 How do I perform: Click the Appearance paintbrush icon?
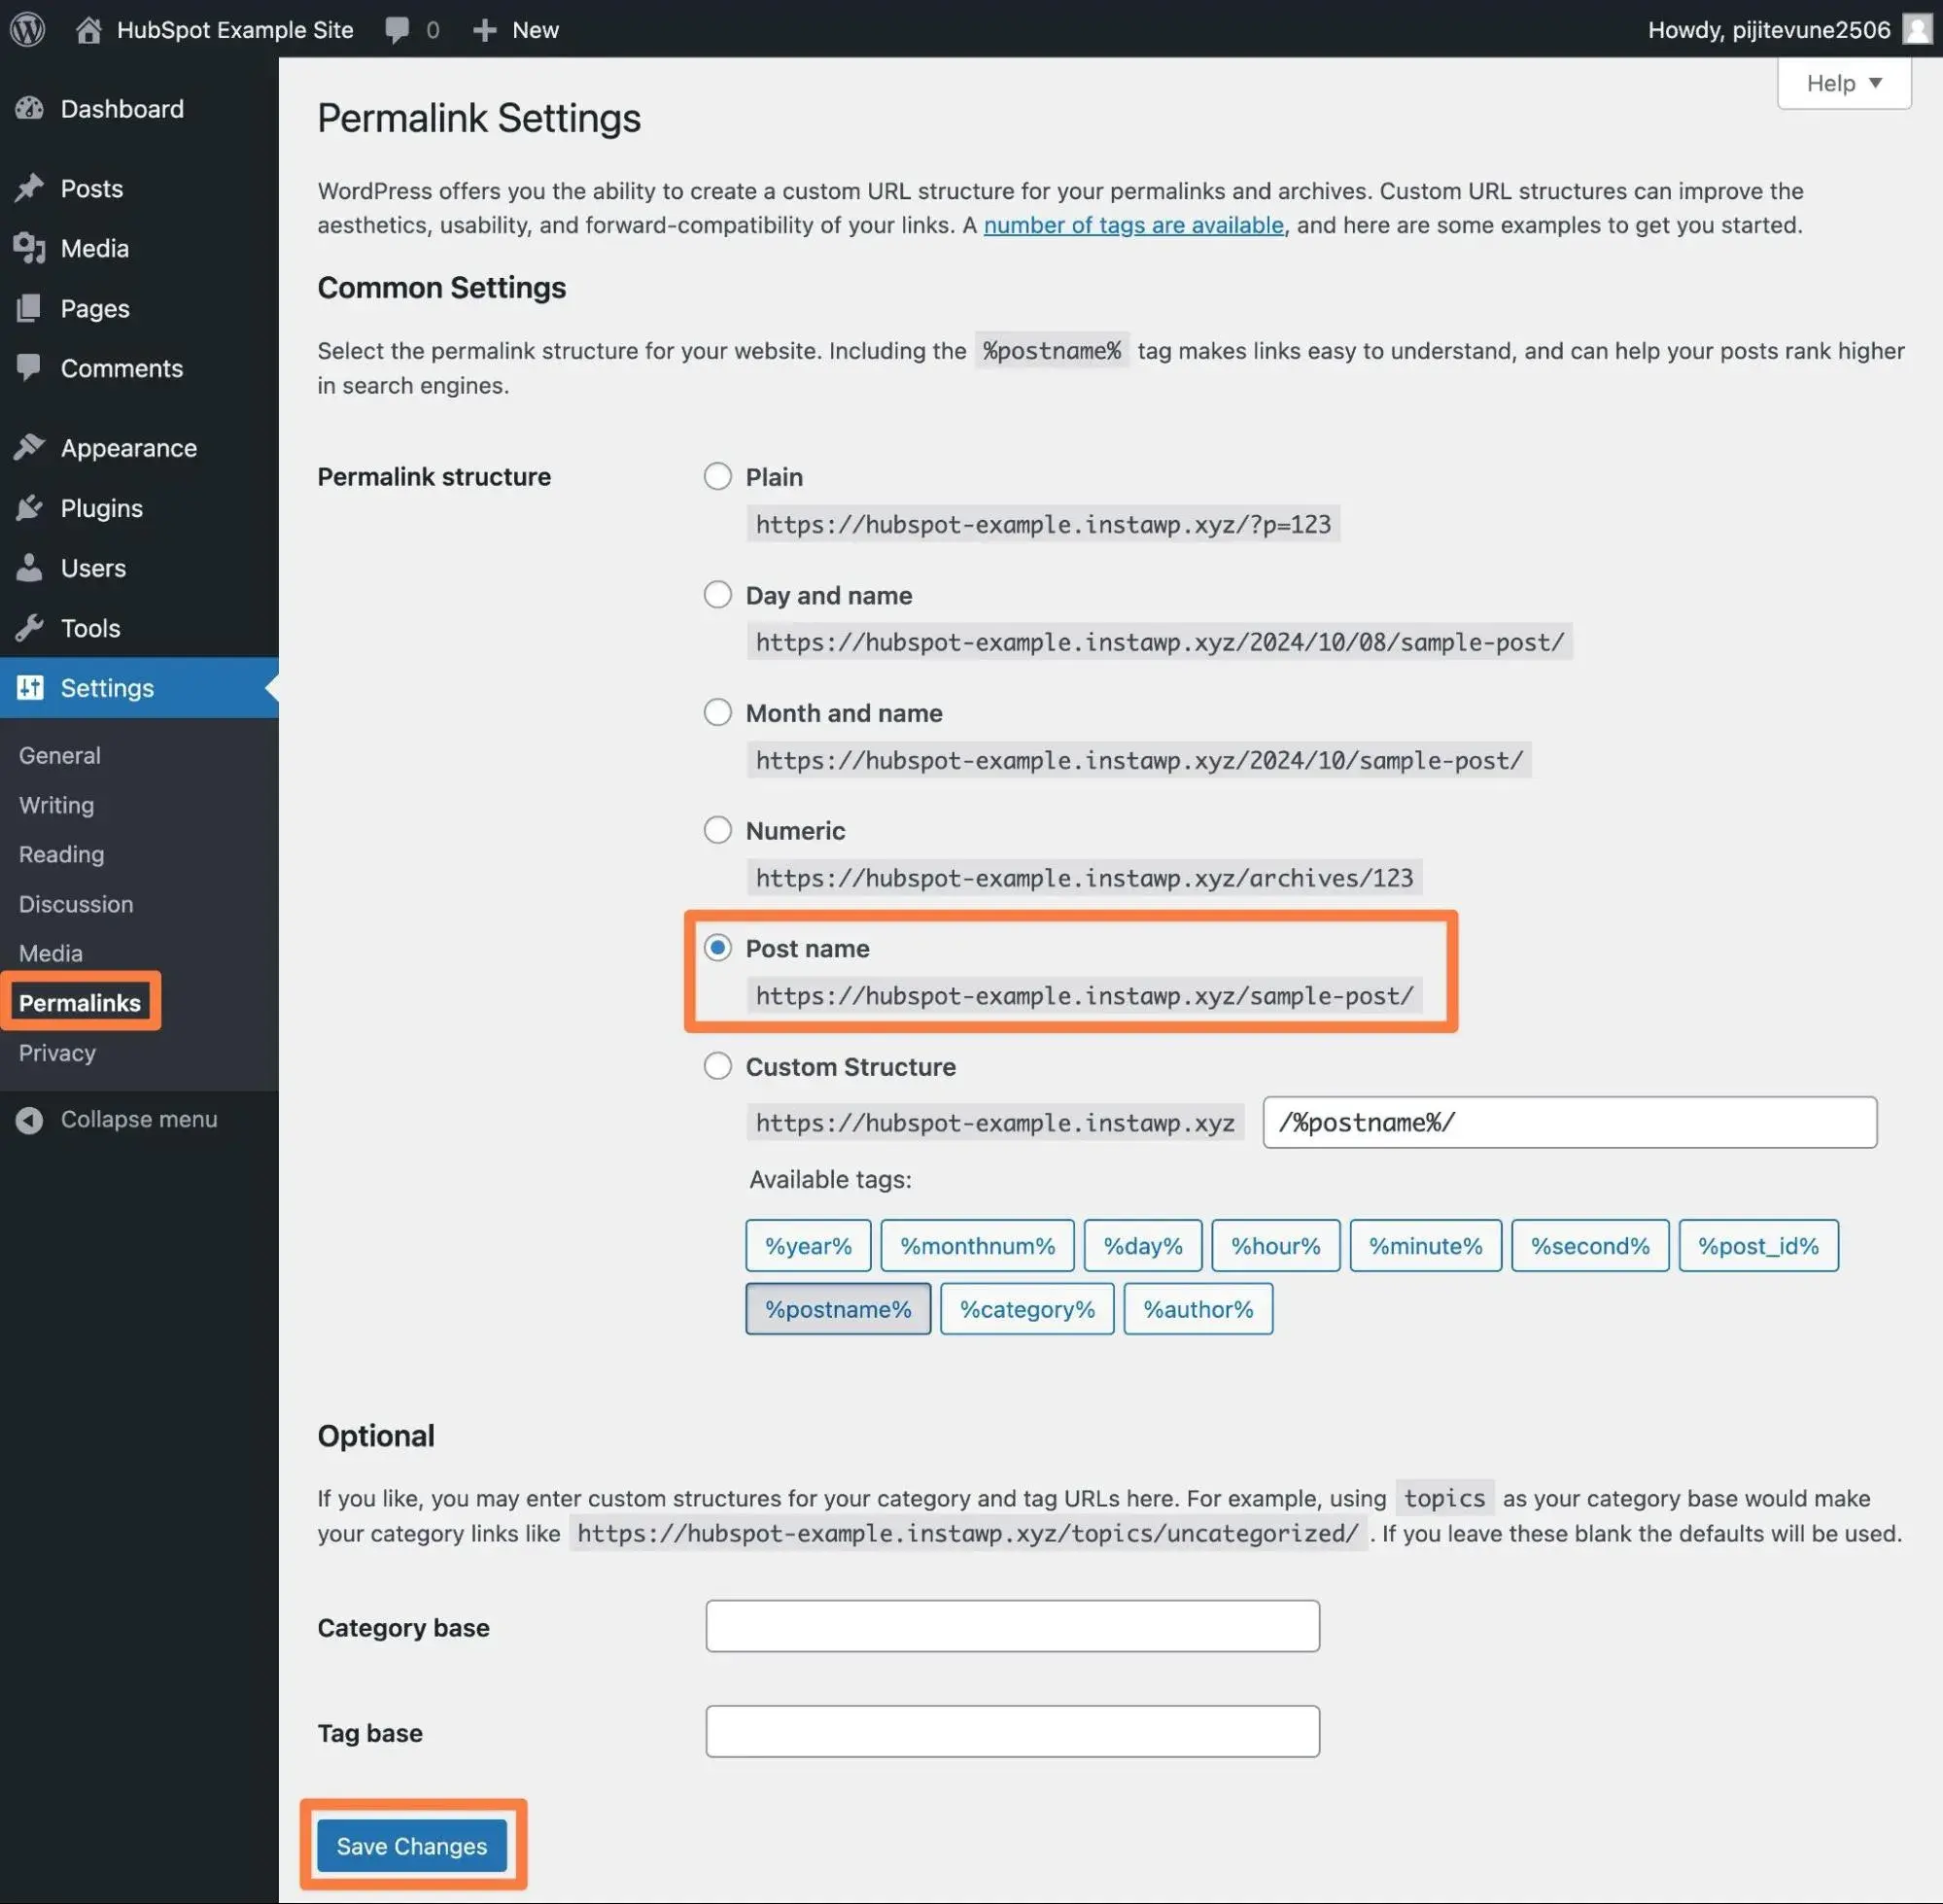[x=30, y=448]
